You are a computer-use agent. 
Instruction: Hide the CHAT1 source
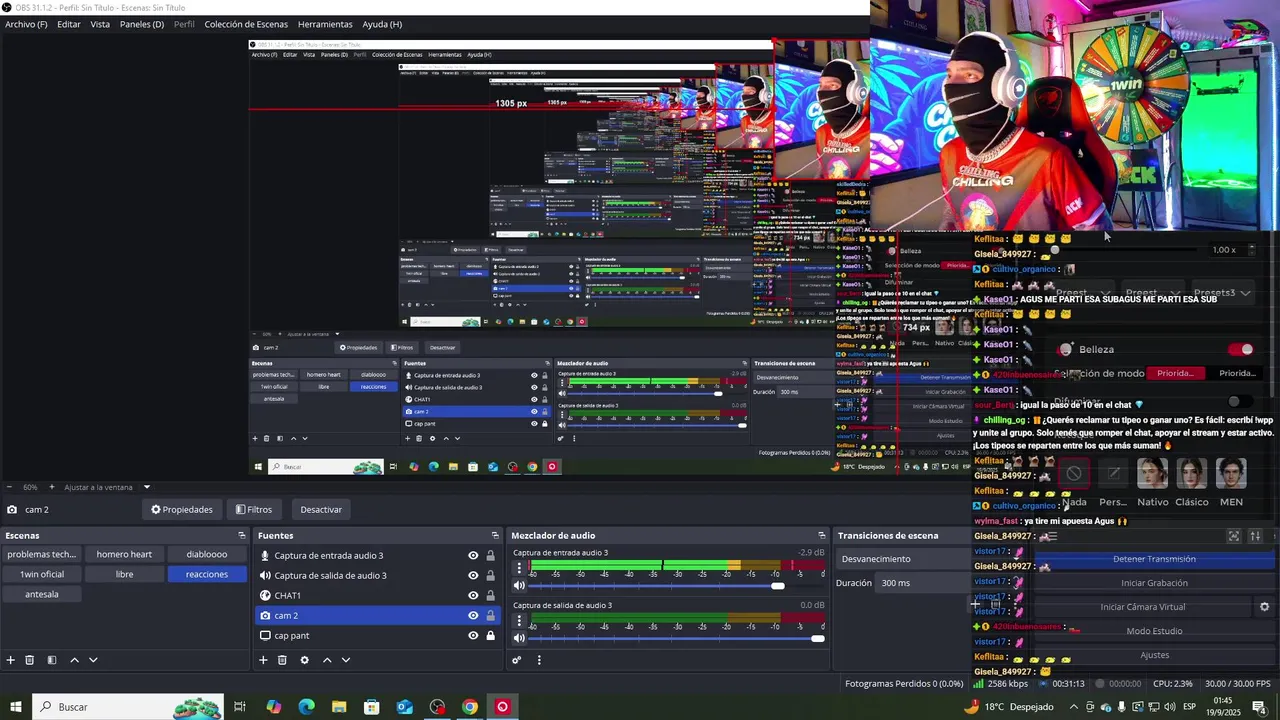(x=473, y=596)
